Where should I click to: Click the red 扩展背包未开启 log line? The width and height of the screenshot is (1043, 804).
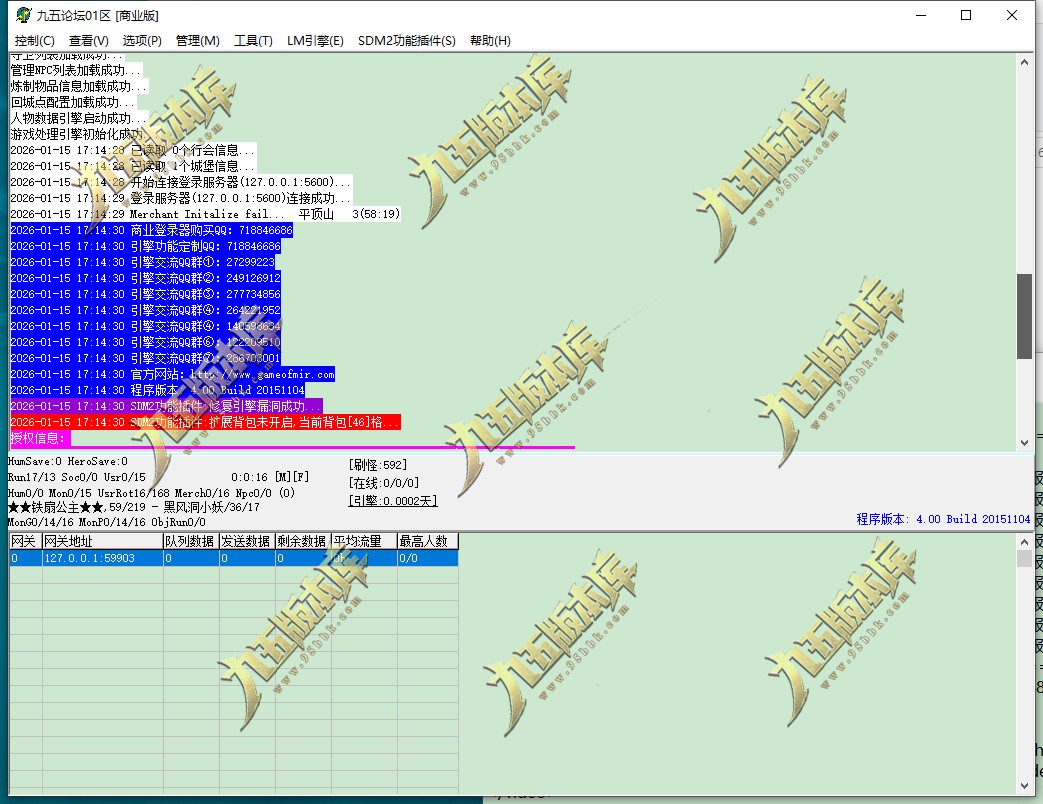pyautogui.click(x=206, y=422)
